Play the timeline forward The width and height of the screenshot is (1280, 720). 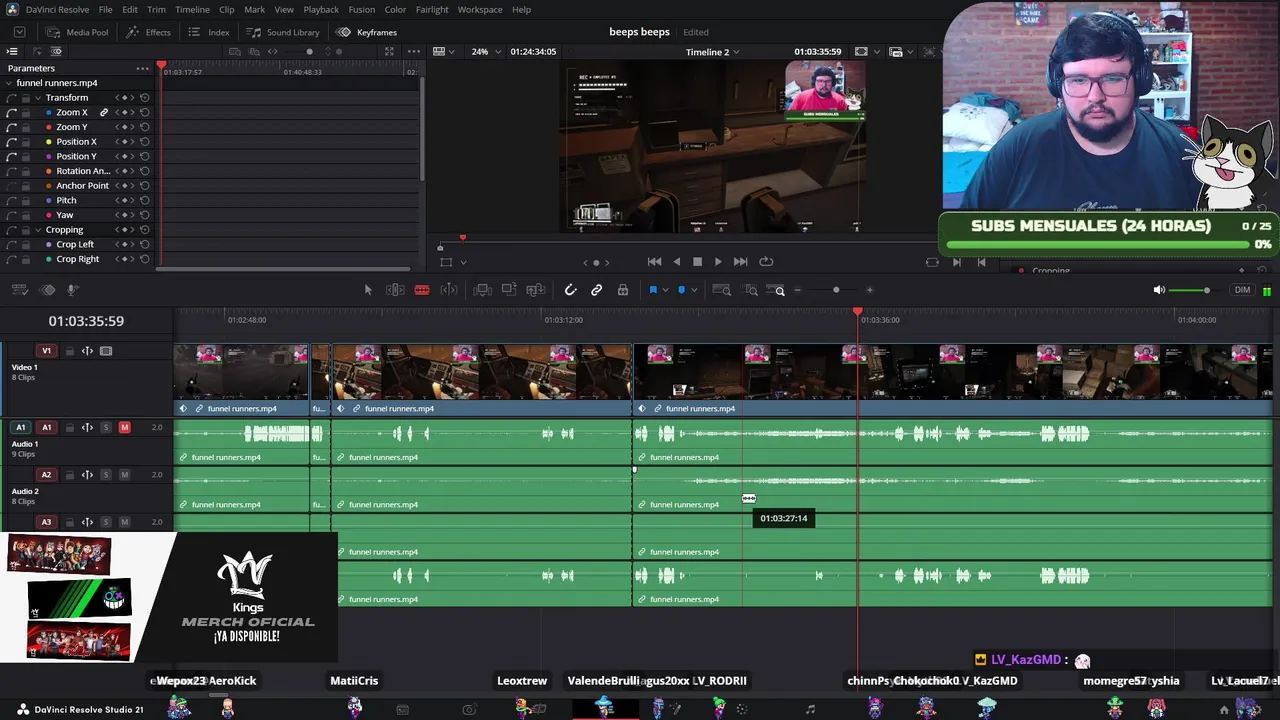[717, 262]
